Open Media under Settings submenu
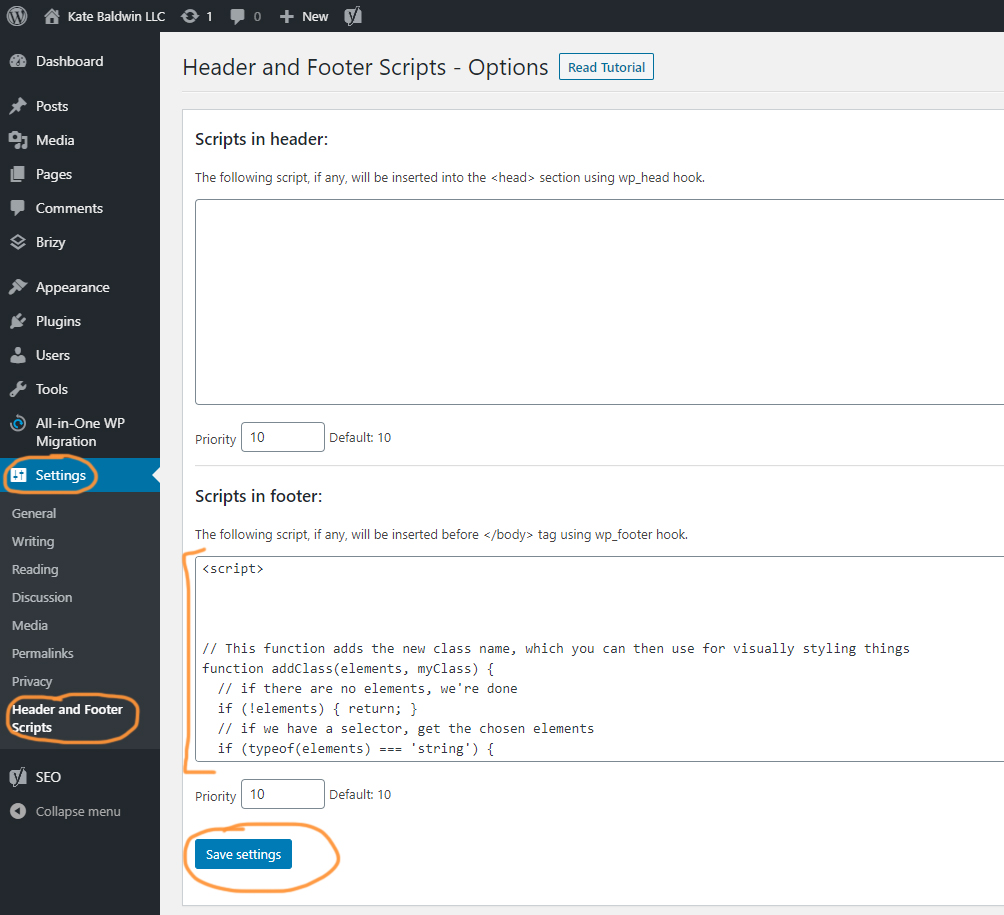The image size is (1004, 915). [29, 626]
